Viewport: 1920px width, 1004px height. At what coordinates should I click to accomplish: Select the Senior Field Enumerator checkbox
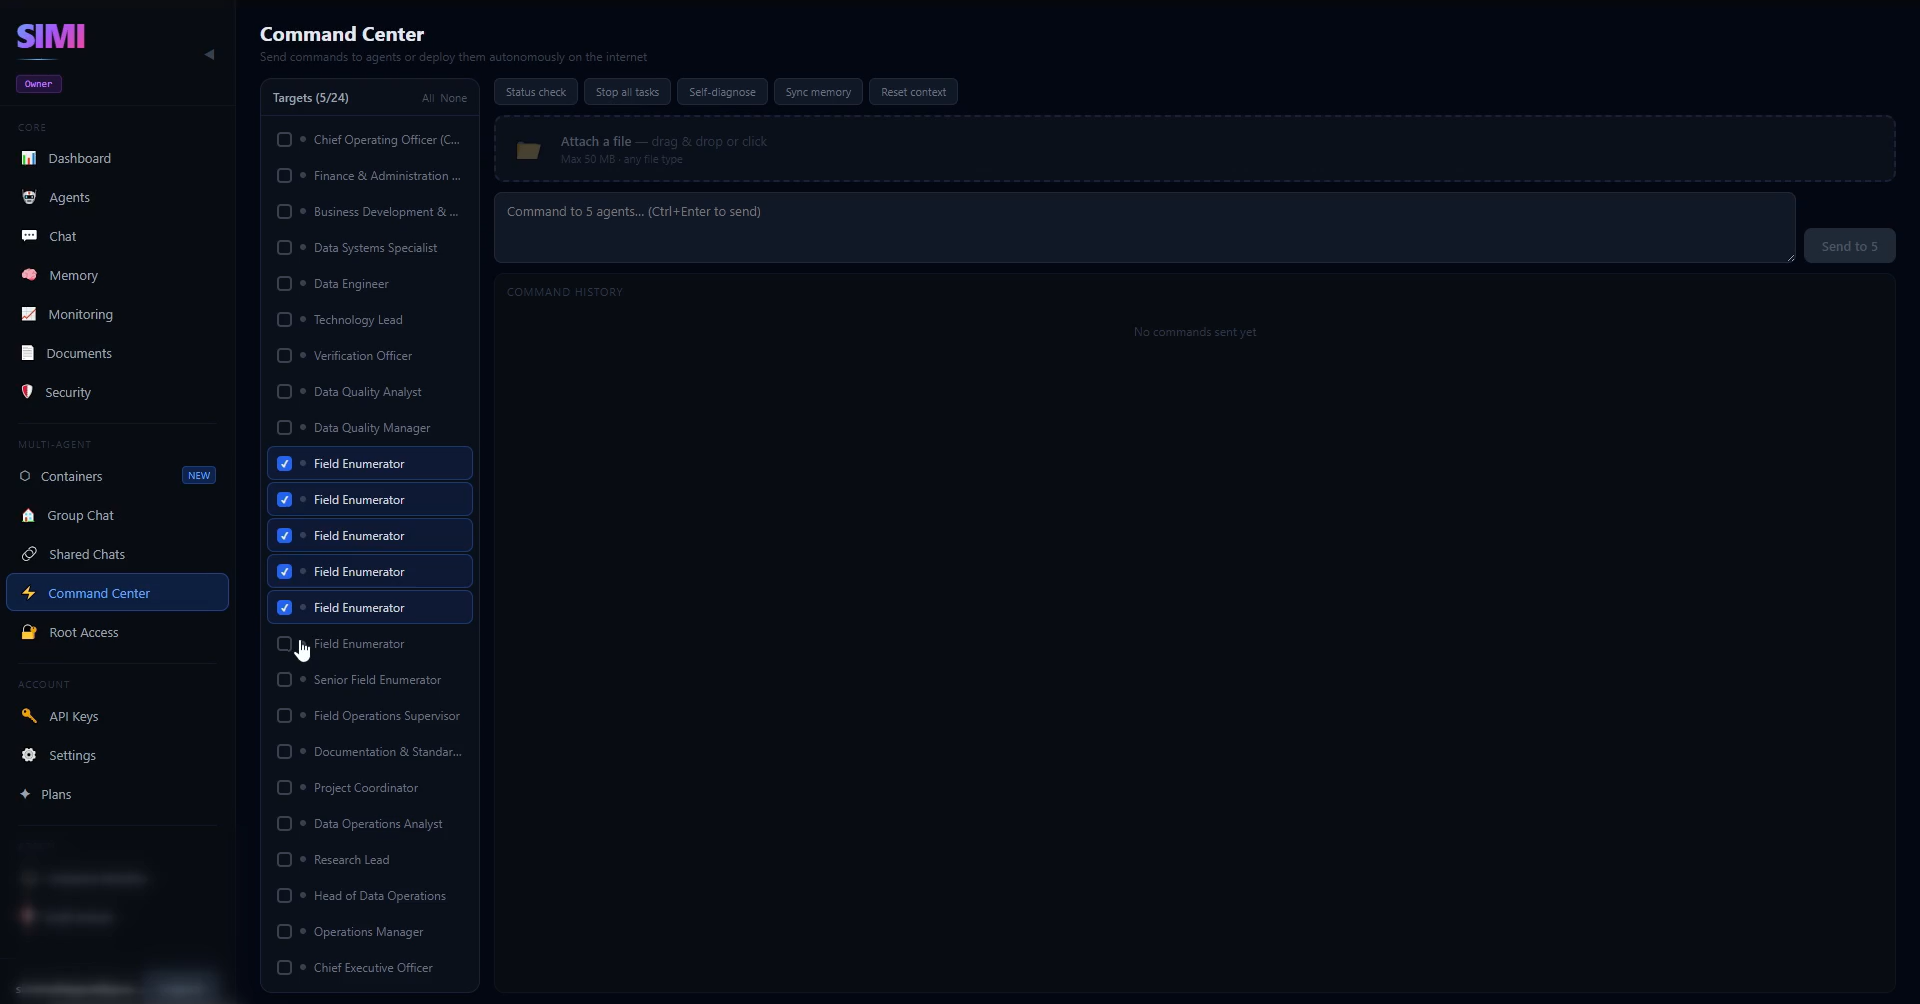[x=284, y=680]
